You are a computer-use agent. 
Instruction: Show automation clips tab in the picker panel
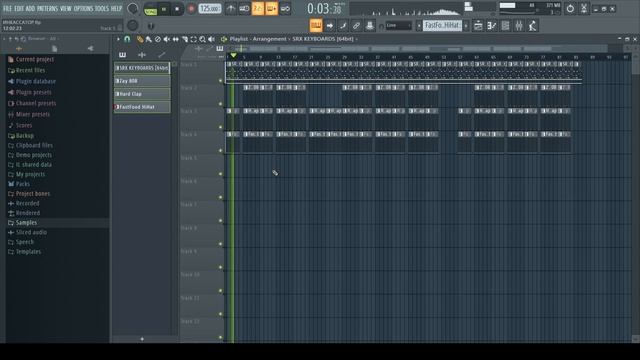[162, 55]
